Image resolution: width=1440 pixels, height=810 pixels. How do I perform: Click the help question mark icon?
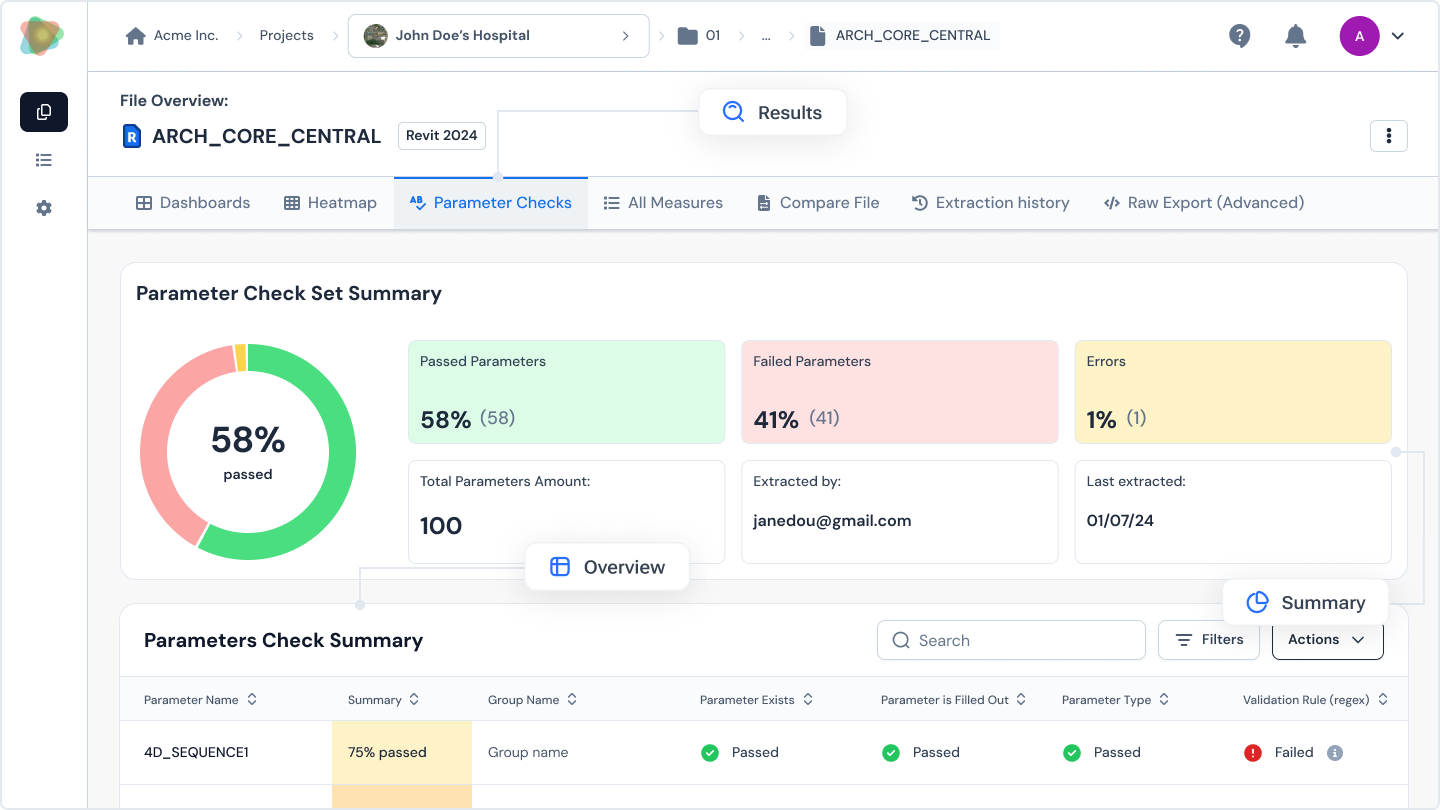click(x=1239, y=36)
